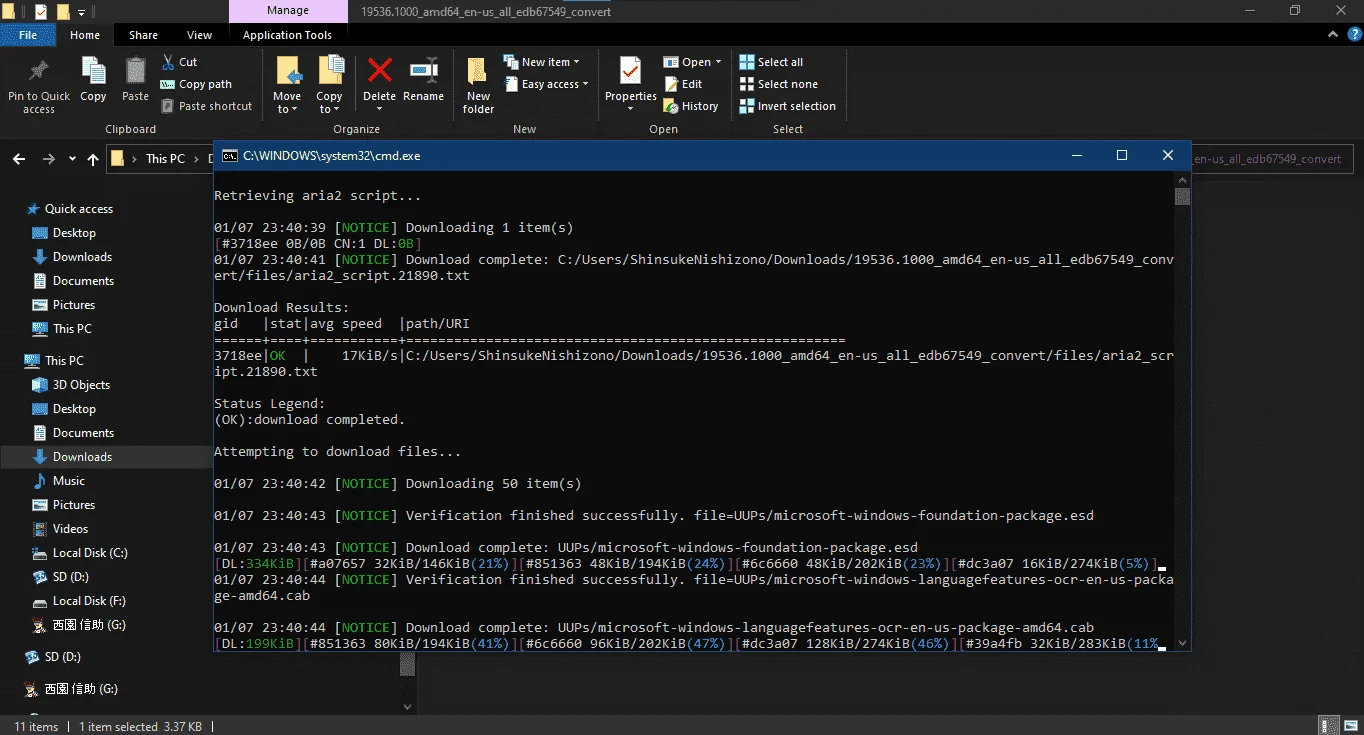
Task: Click the Cut scissors command
Action: [179, 62]
